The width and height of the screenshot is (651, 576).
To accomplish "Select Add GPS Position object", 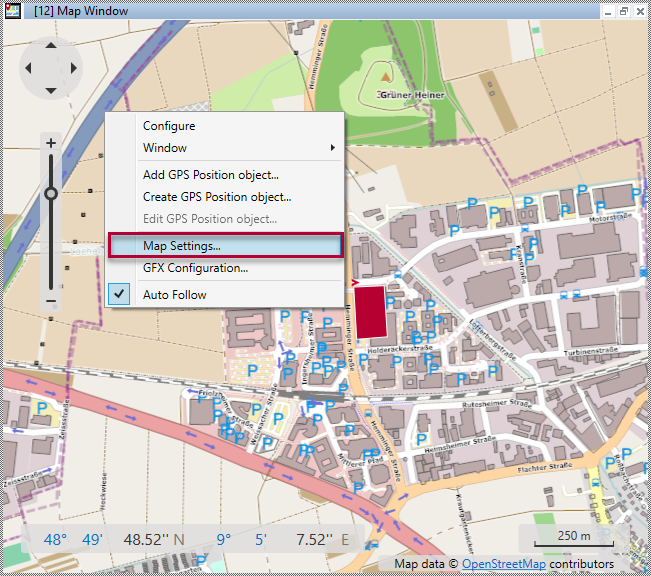I will click(210, 175).
